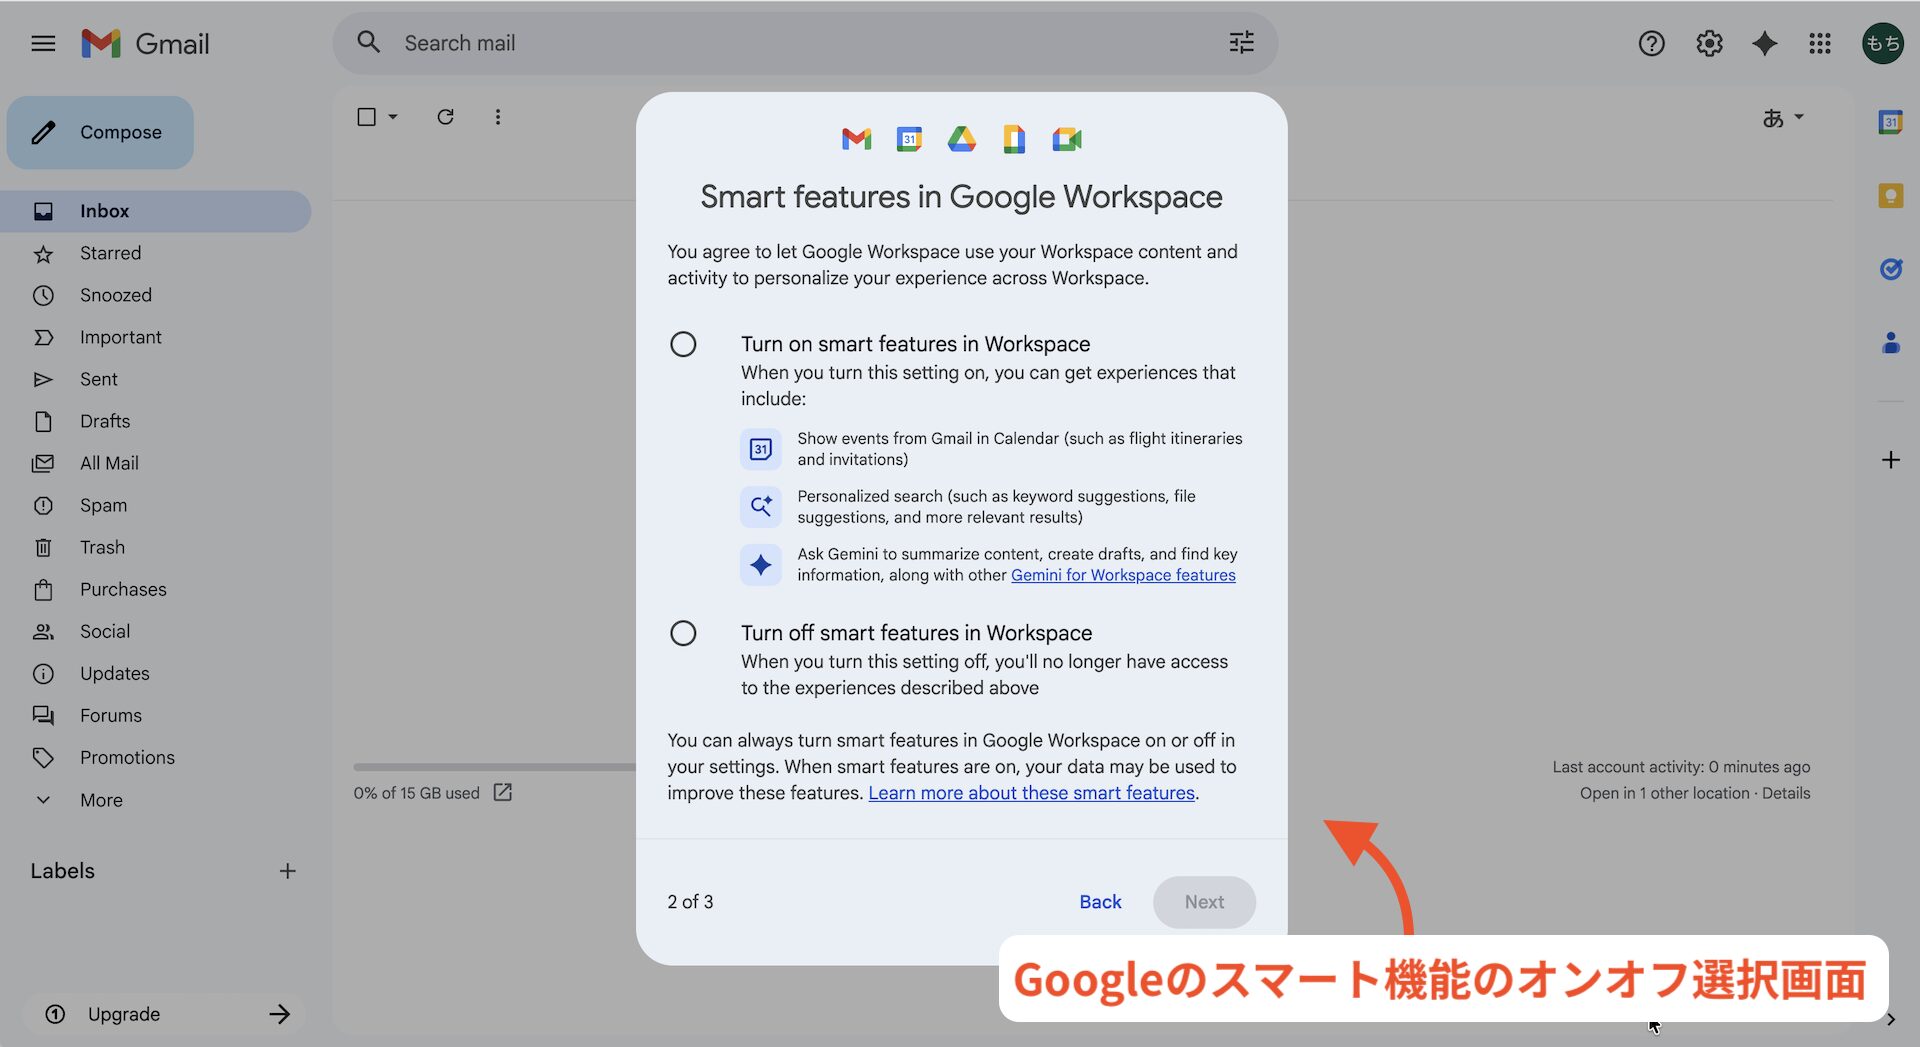Viewport: 1920px width, 1047px height.
Task: Open Google Tasks in the side panel
Action: 1890,269
